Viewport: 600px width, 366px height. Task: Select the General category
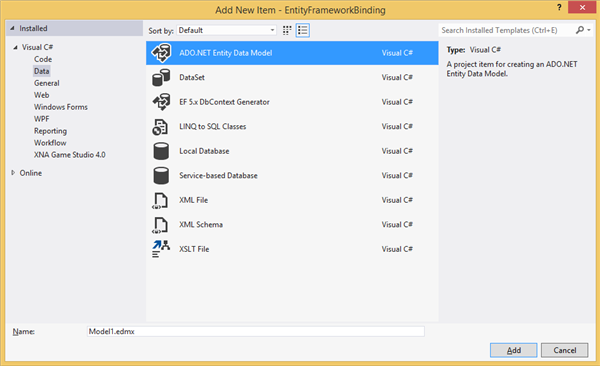tap(47, 83)
